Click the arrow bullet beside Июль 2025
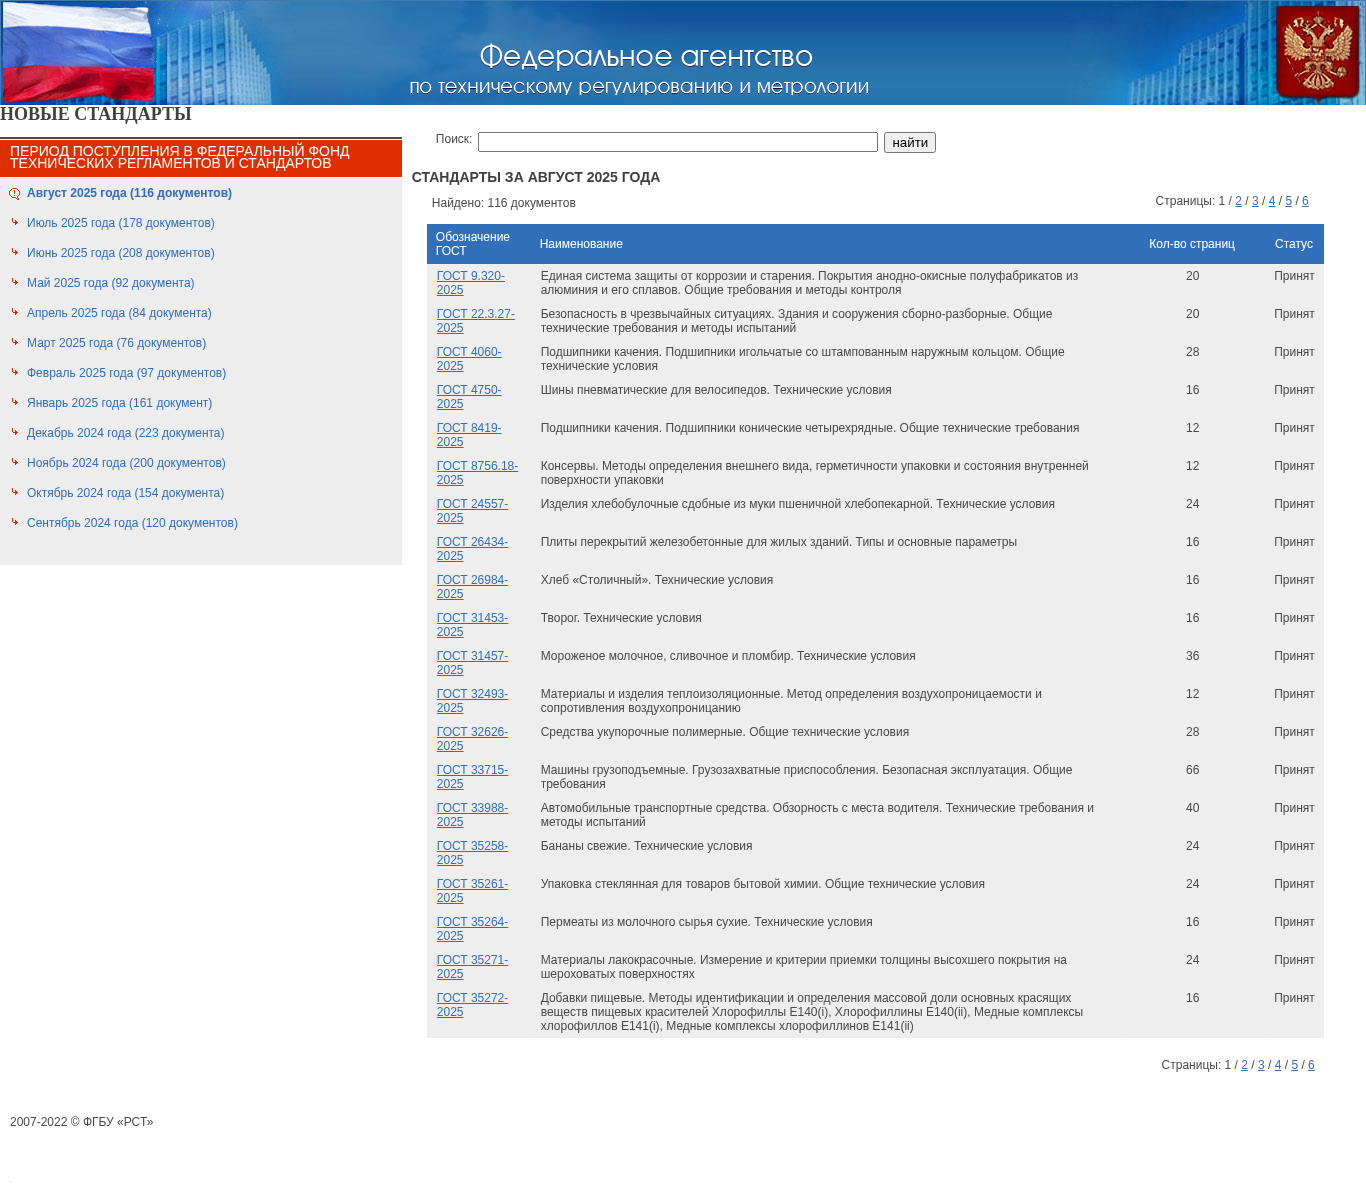The image size is (1366, 1195). click(x=15, y=222)
